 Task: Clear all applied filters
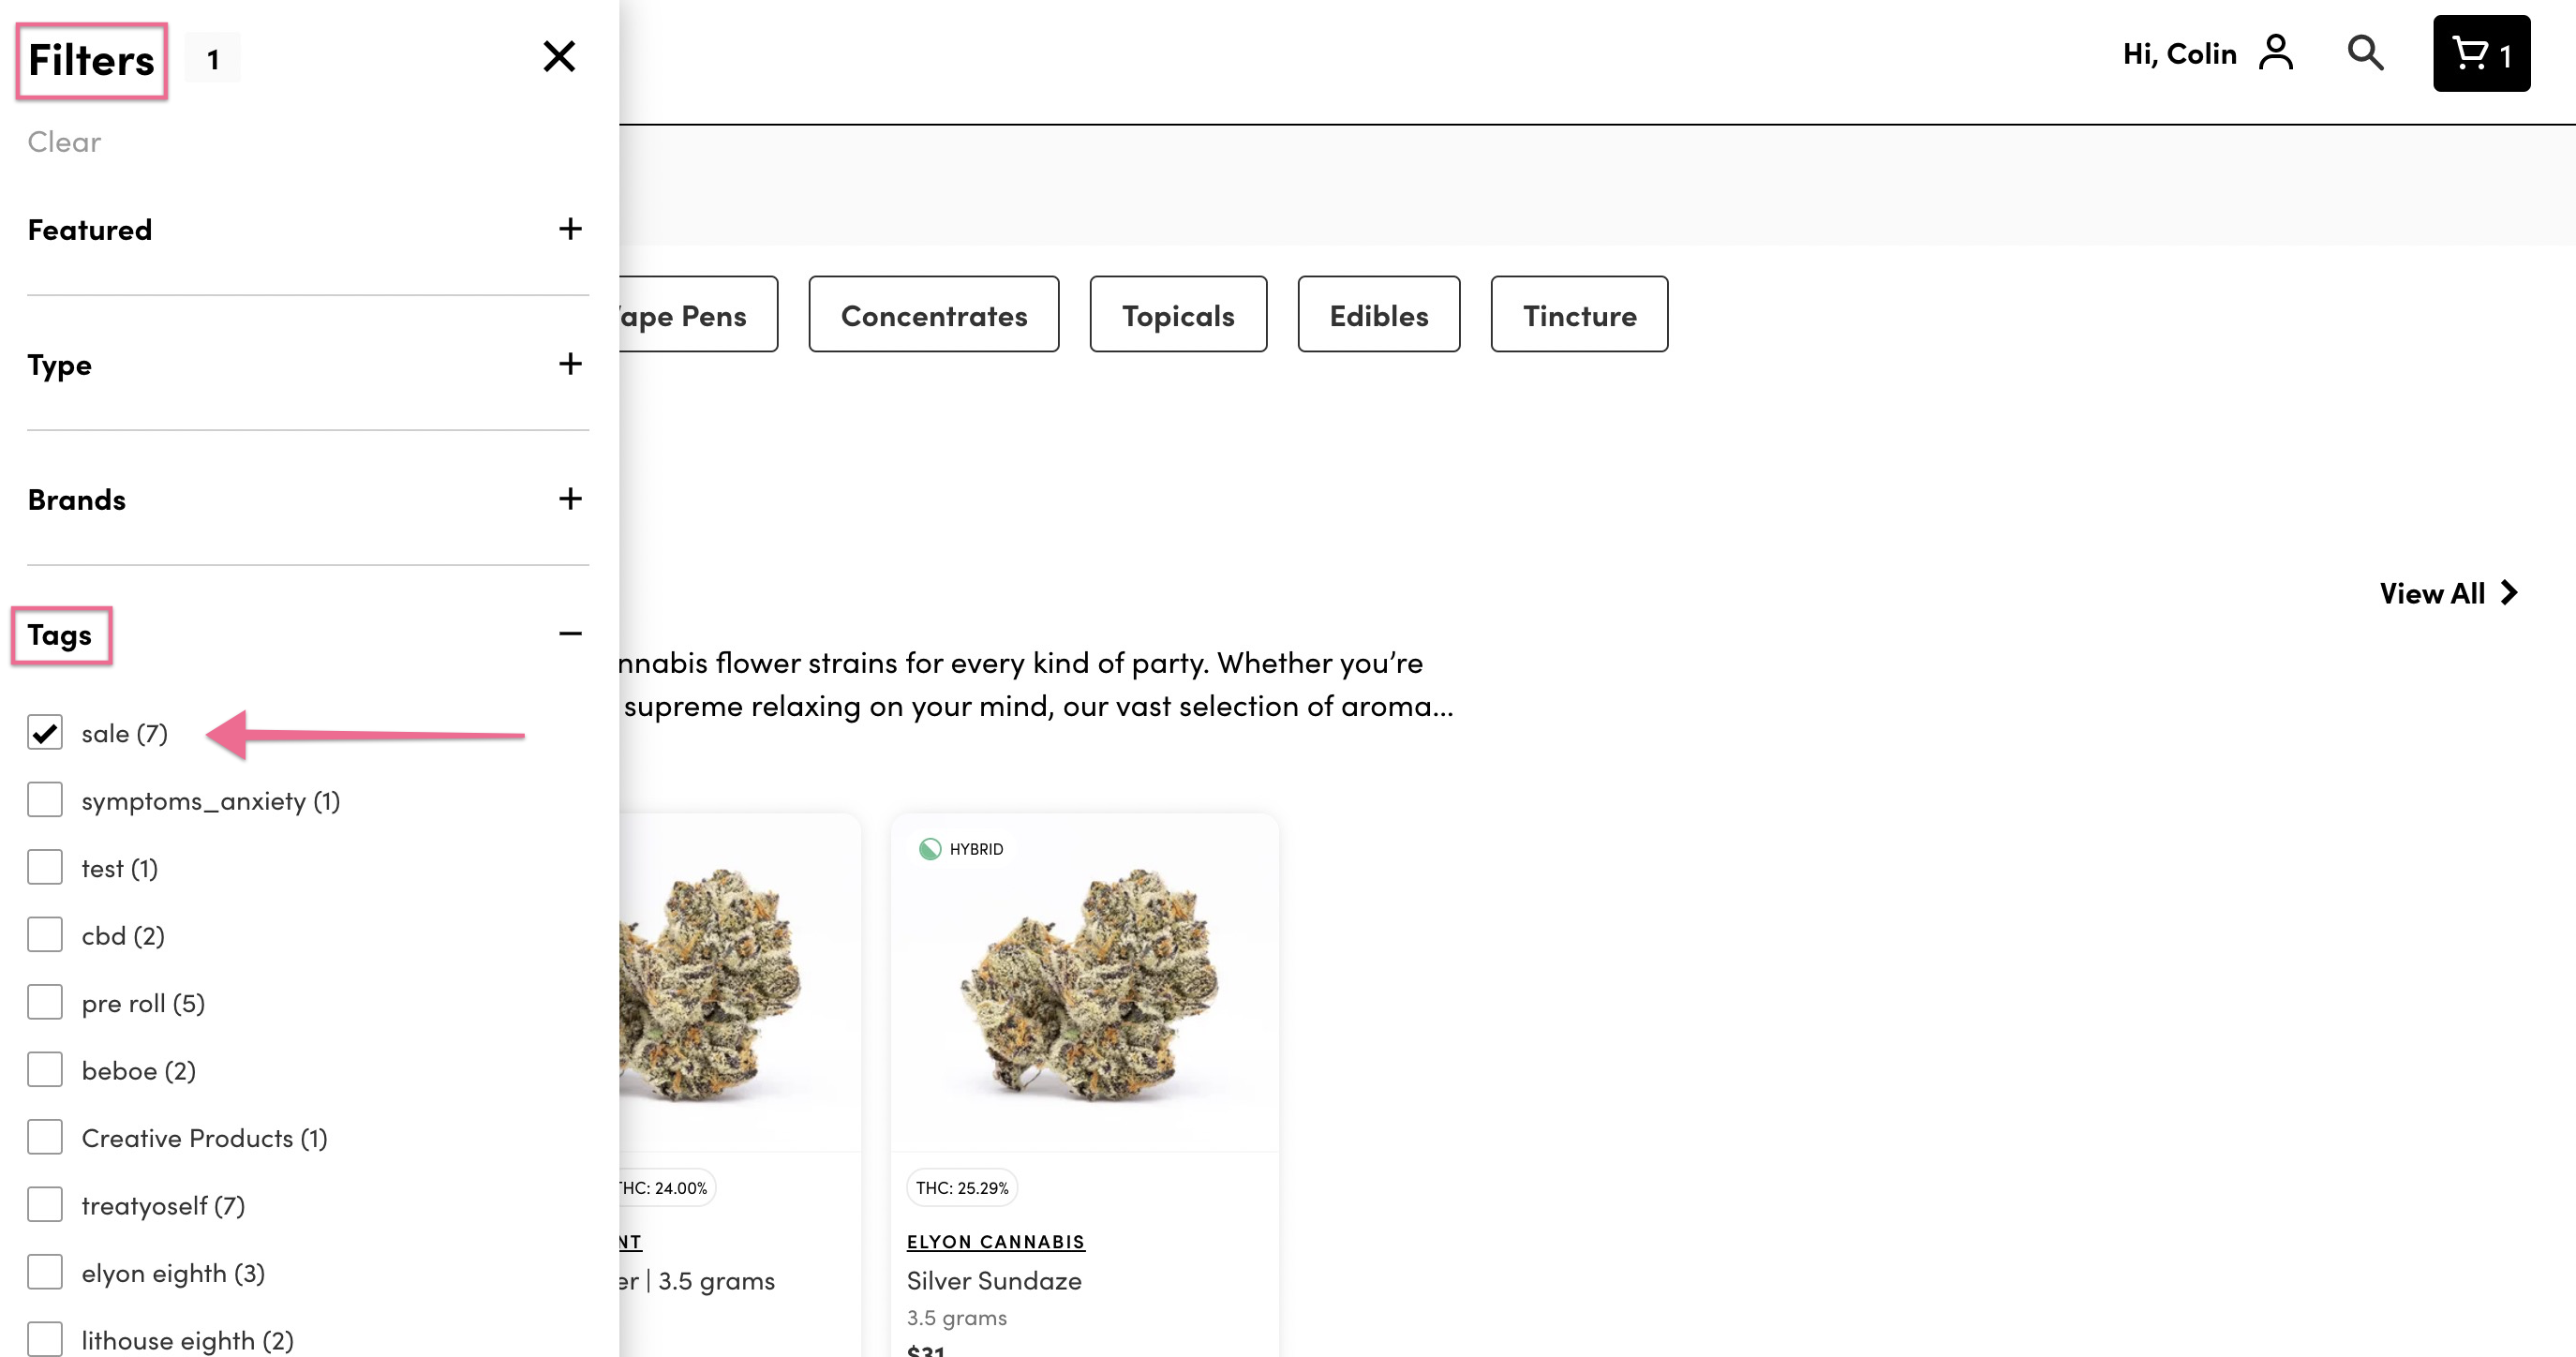point(64,142)
